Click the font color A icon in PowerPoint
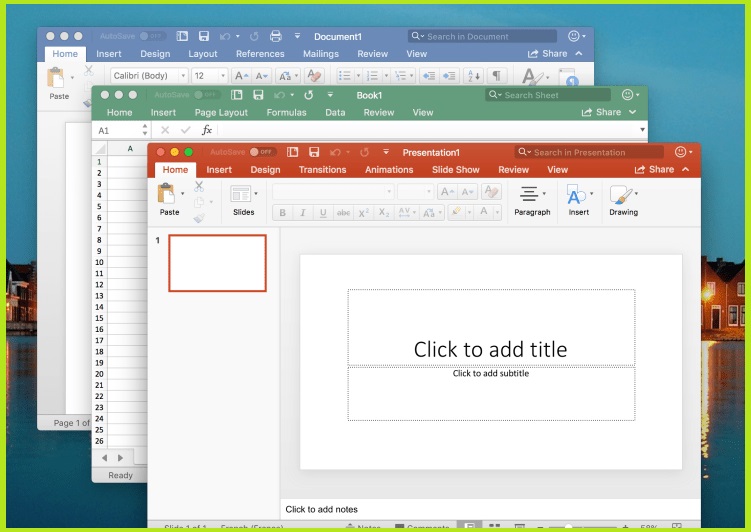 484,212
